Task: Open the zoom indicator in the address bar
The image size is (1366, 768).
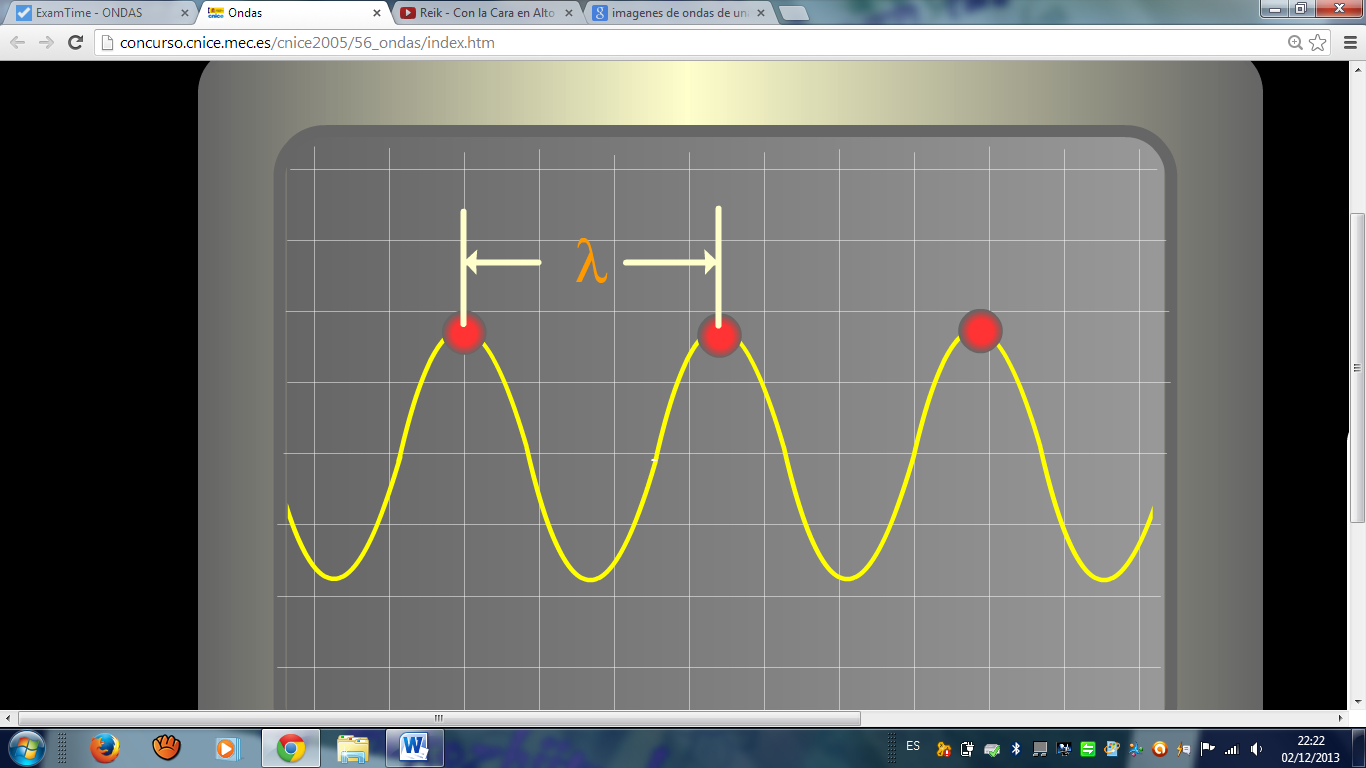Action: (1296, 42)
